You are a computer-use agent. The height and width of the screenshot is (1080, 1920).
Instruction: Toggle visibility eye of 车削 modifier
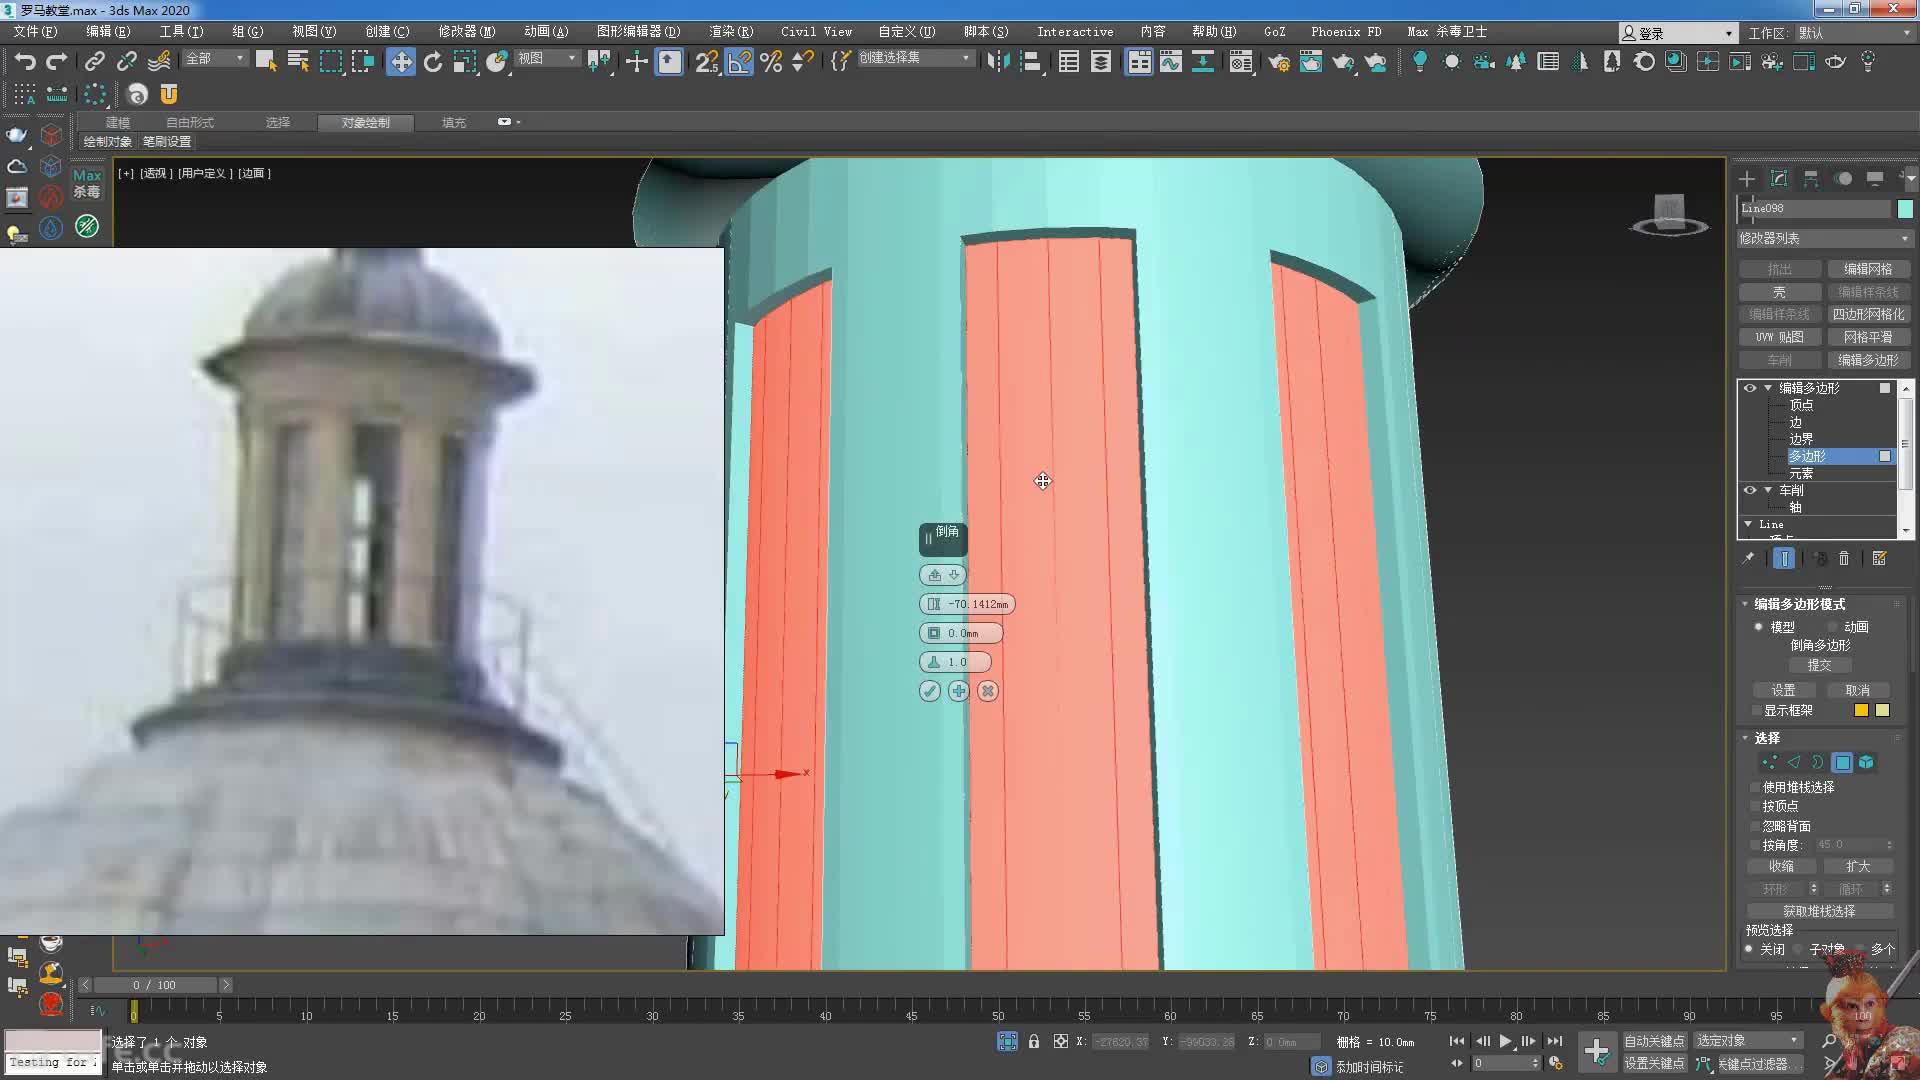(1750, 490)
